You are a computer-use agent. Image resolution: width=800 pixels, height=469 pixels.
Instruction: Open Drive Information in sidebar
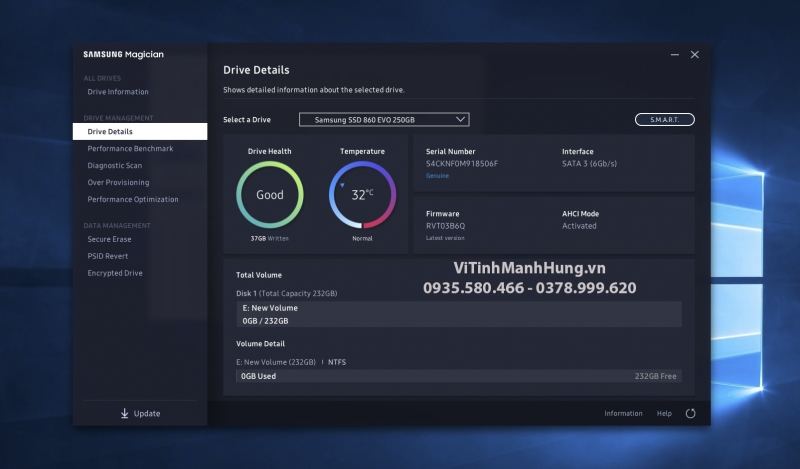(x=118, y=92)
